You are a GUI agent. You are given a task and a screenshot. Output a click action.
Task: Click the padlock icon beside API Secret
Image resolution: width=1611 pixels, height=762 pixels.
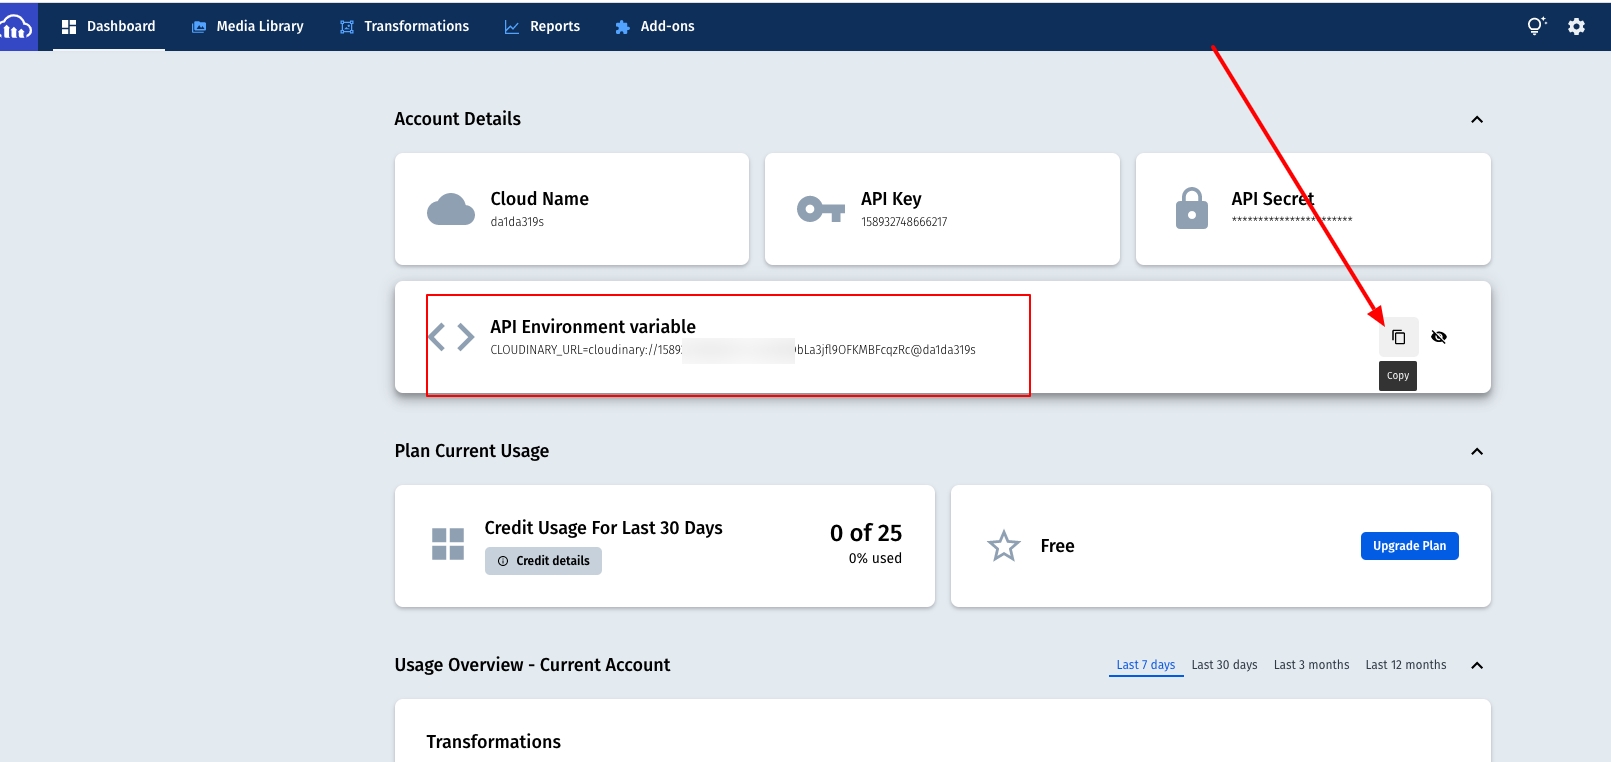(1191, 209)
